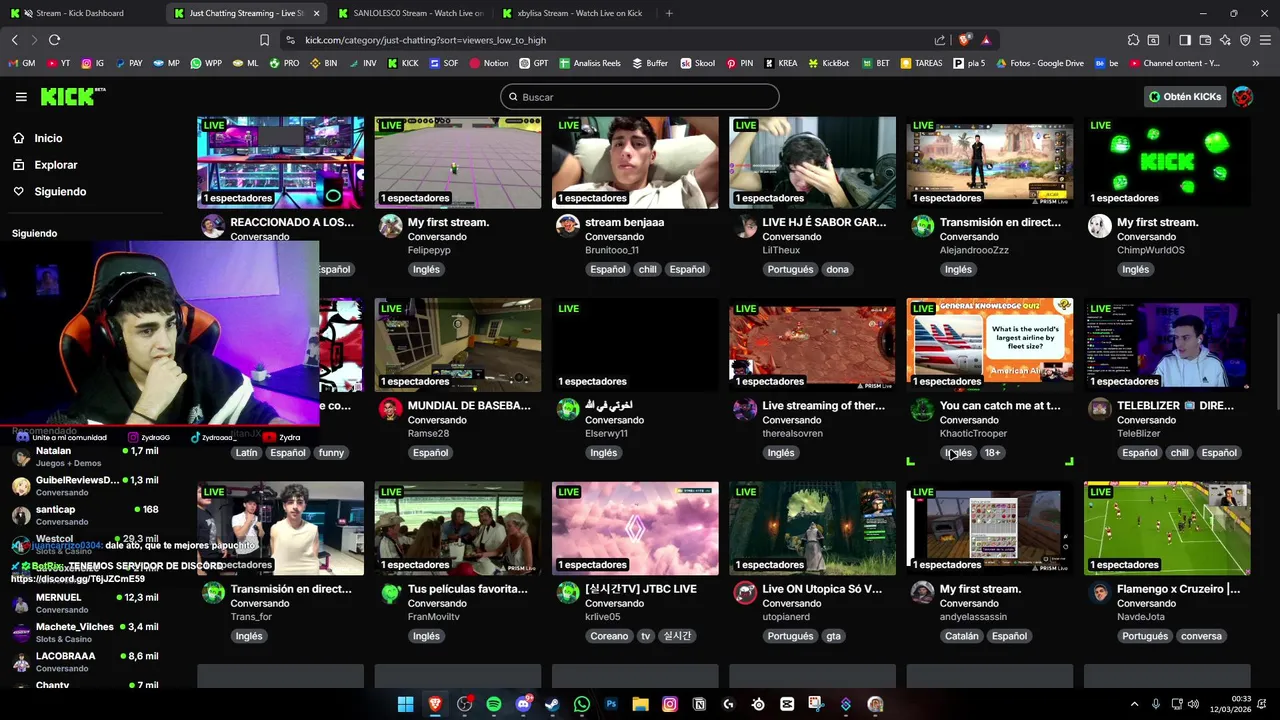
Task: Click the funny tag next to Latín
Action: pyautogui.click(x=331, y=453)
